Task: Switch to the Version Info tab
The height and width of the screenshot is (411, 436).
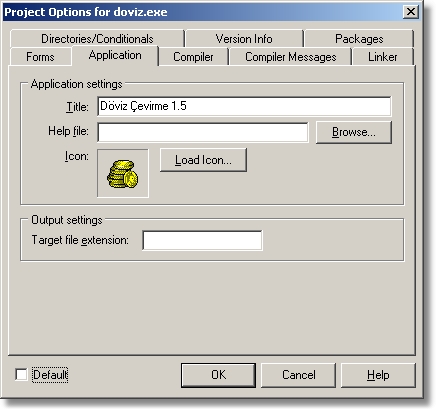Action: tap(244, 39)
